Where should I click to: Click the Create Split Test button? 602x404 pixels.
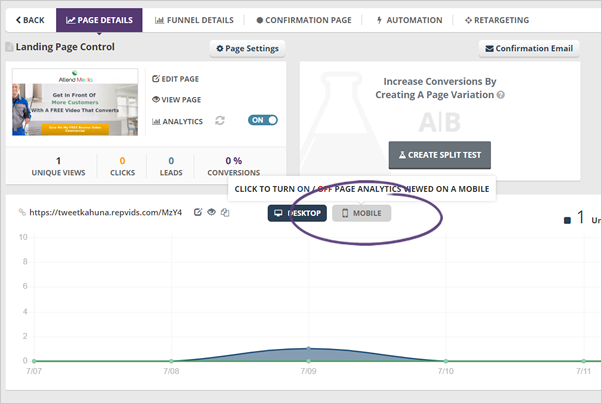pos(439,155)
